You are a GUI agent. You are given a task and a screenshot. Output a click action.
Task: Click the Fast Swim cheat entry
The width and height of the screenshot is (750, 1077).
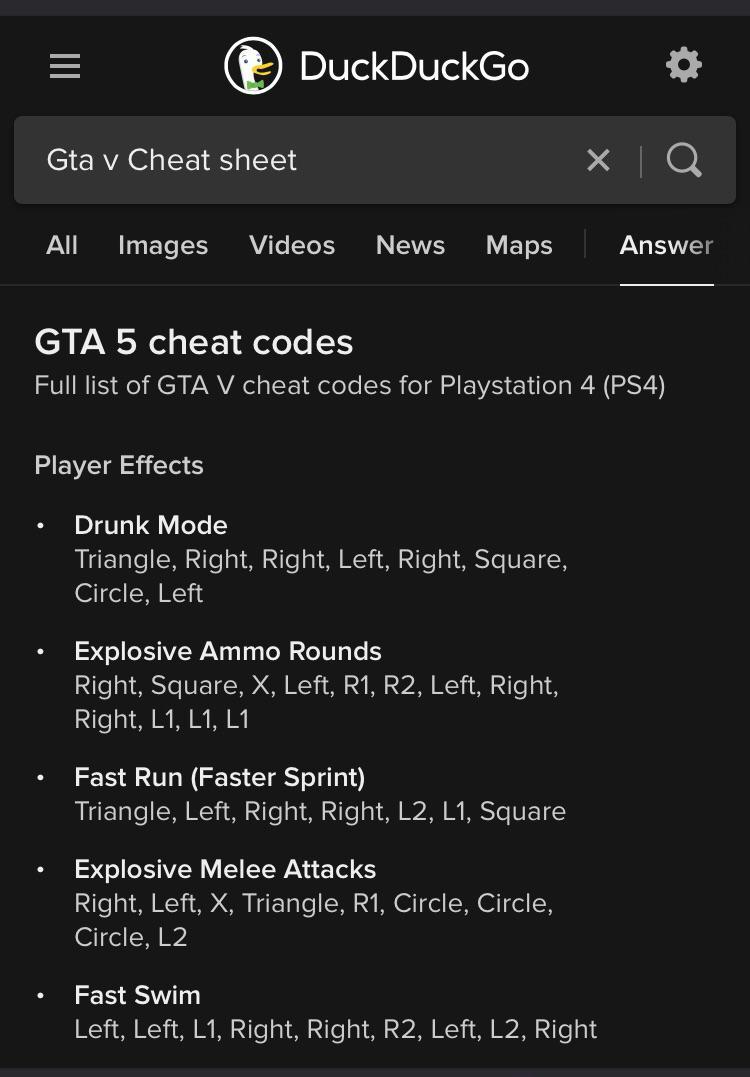(137, 995)
